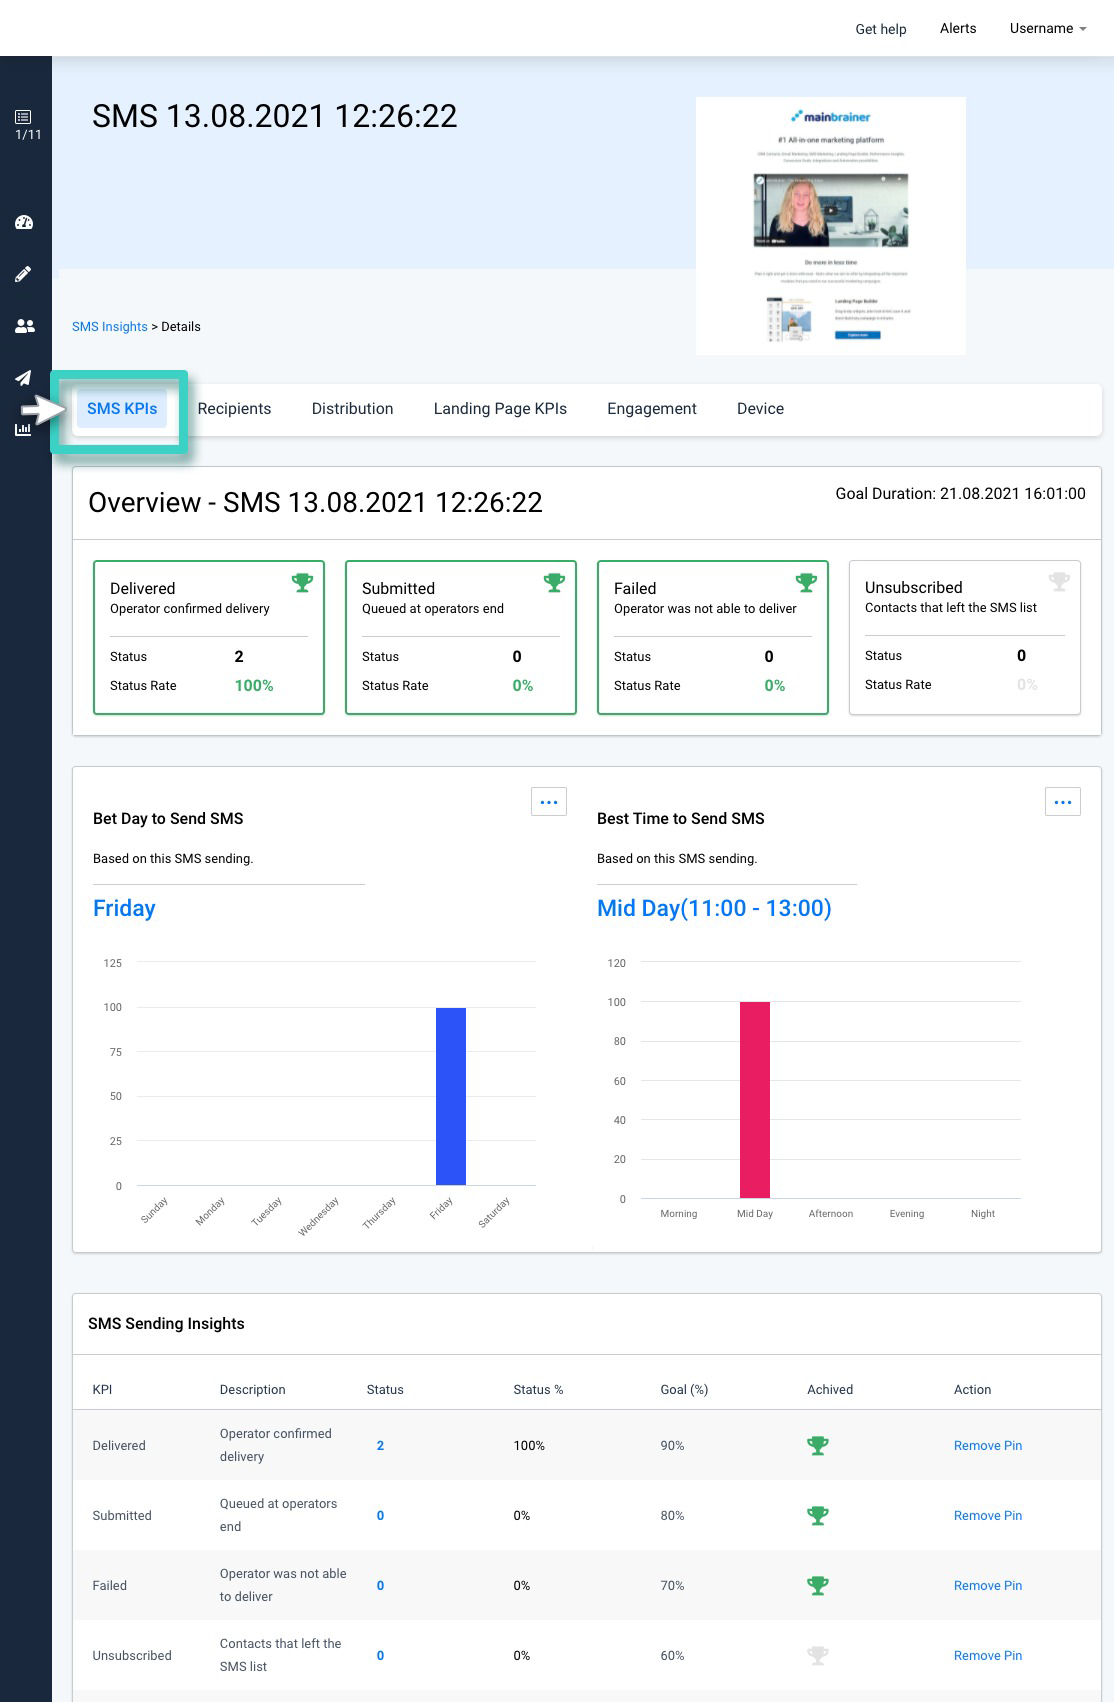Click the Mid Day(11:00 - 13:00) heading
The width and height of the screenshot is (1114, 1702).
coord(714,908)
